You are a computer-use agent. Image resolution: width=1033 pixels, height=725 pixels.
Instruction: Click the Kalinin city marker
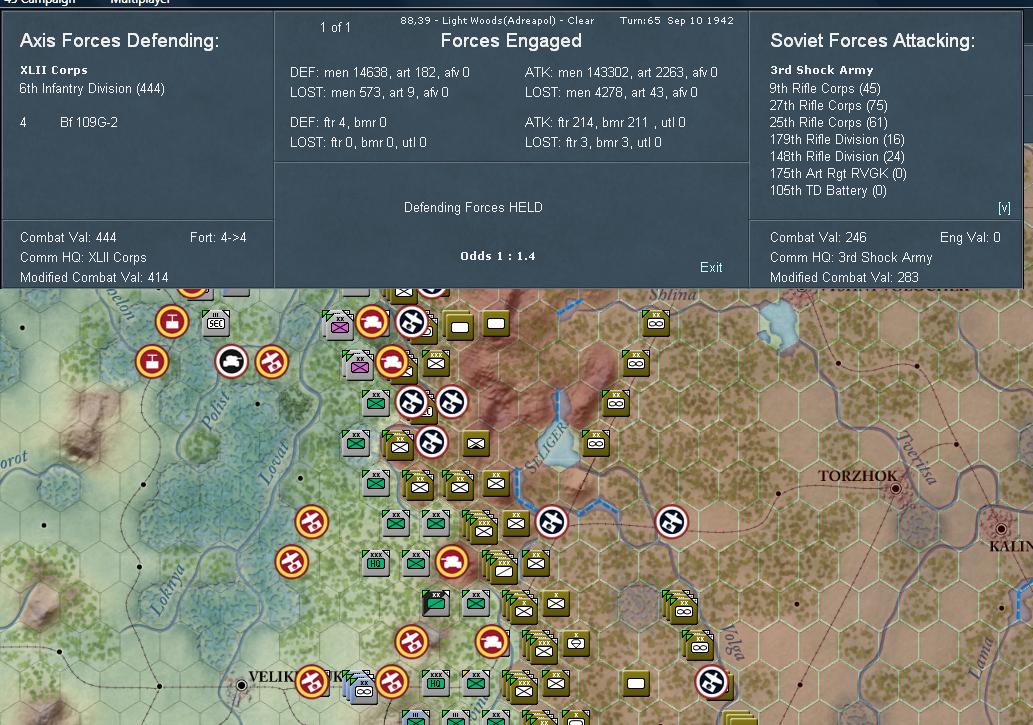[x=1001, y=529]
